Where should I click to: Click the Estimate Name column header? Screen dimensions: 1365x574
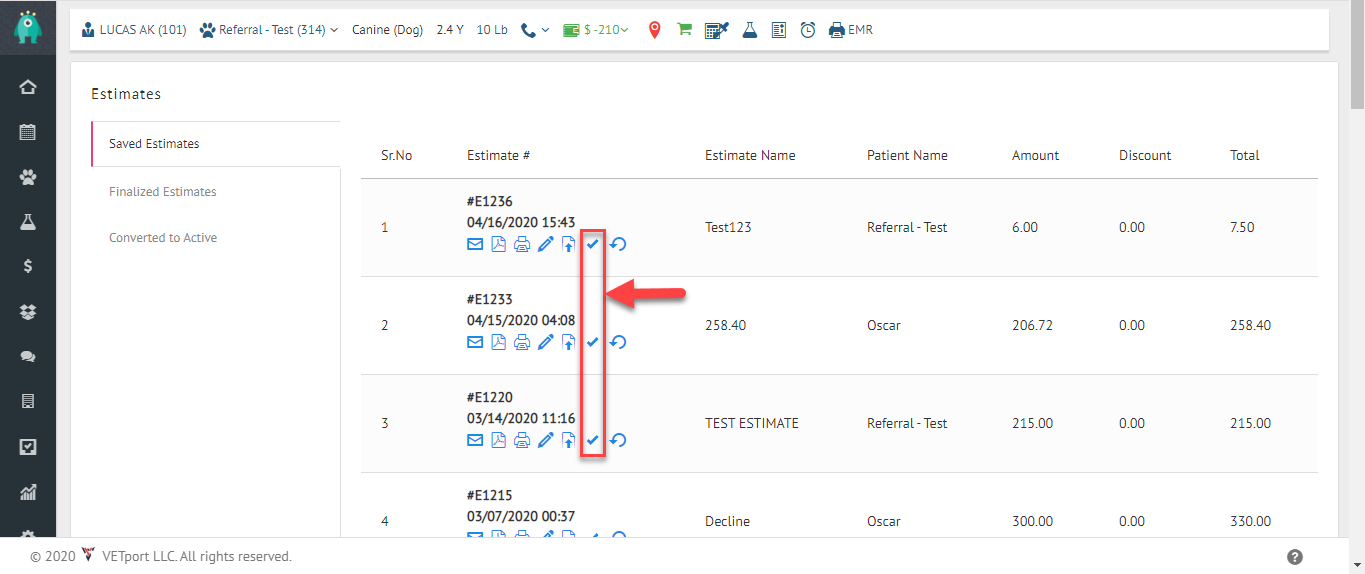[750, 155]
